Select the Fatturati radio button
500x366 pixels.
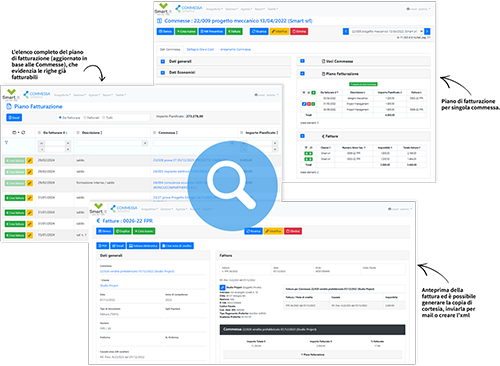pos(85,118)
